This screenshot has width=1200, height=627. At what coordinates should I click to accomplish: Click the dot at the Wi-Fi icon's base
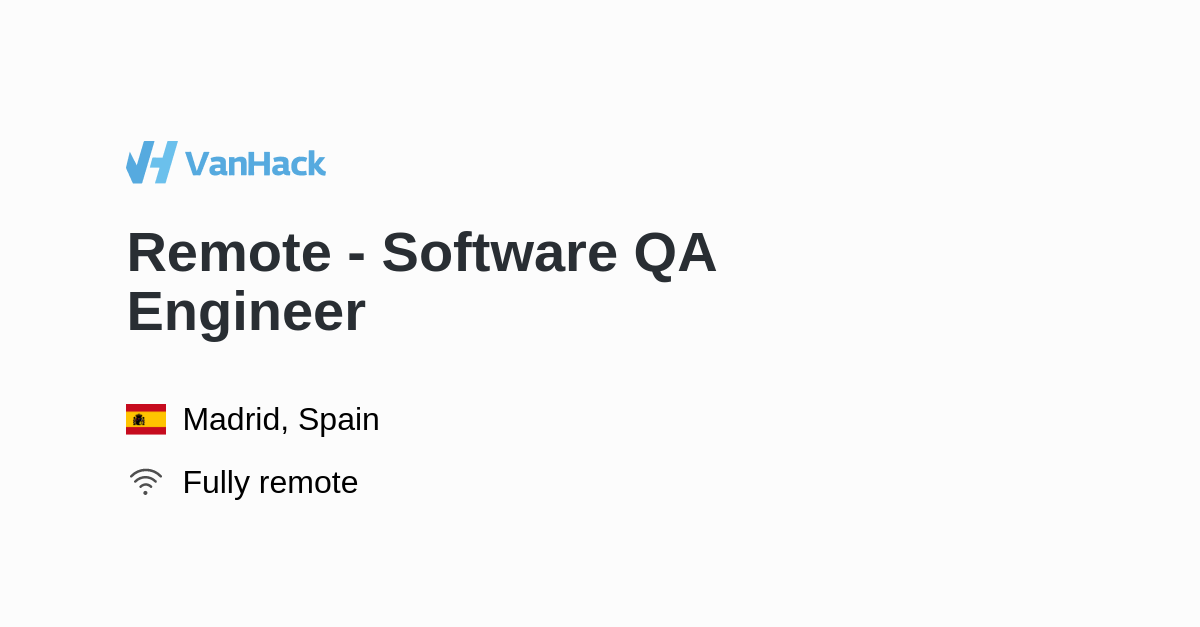click(x=145, y=492)
